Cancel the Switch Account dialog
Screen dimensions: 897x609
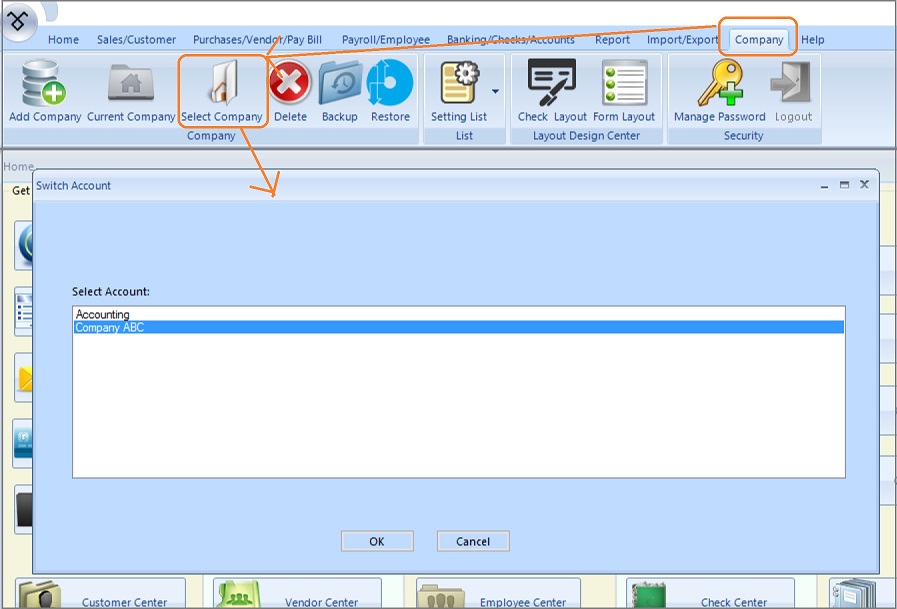[x=473, y=541]
